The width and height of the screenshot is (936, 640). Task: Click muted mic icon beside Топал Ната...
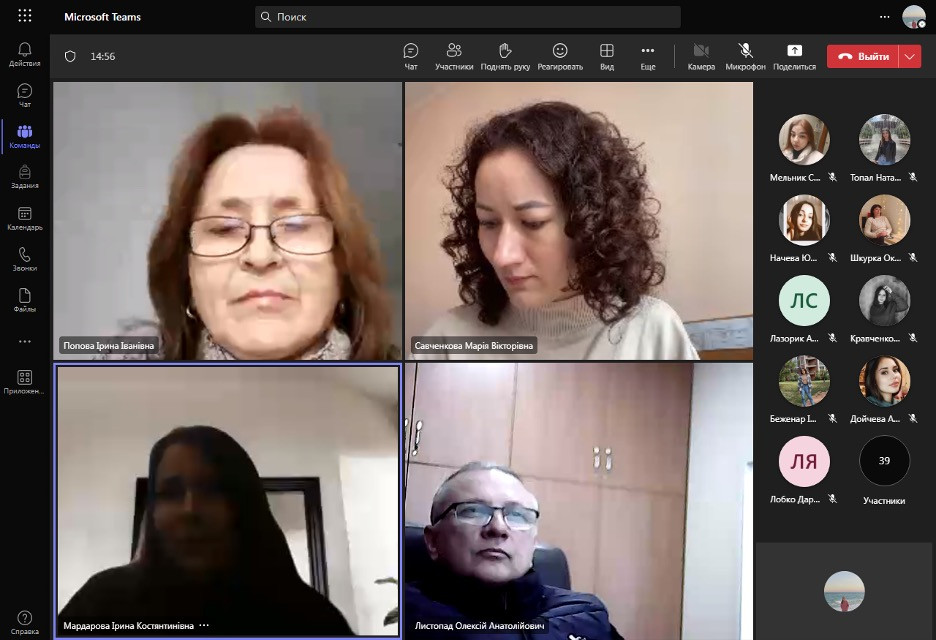click(912, 177)
